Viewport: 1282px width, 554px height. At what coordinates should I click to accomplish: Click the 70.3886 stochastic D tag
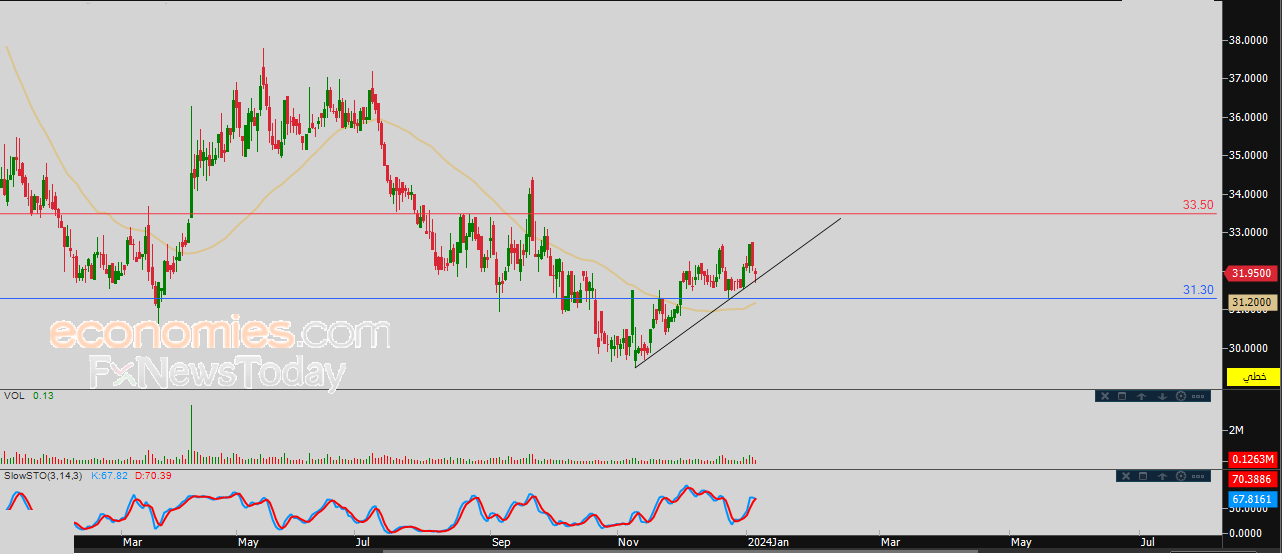tap(1253, 479)
